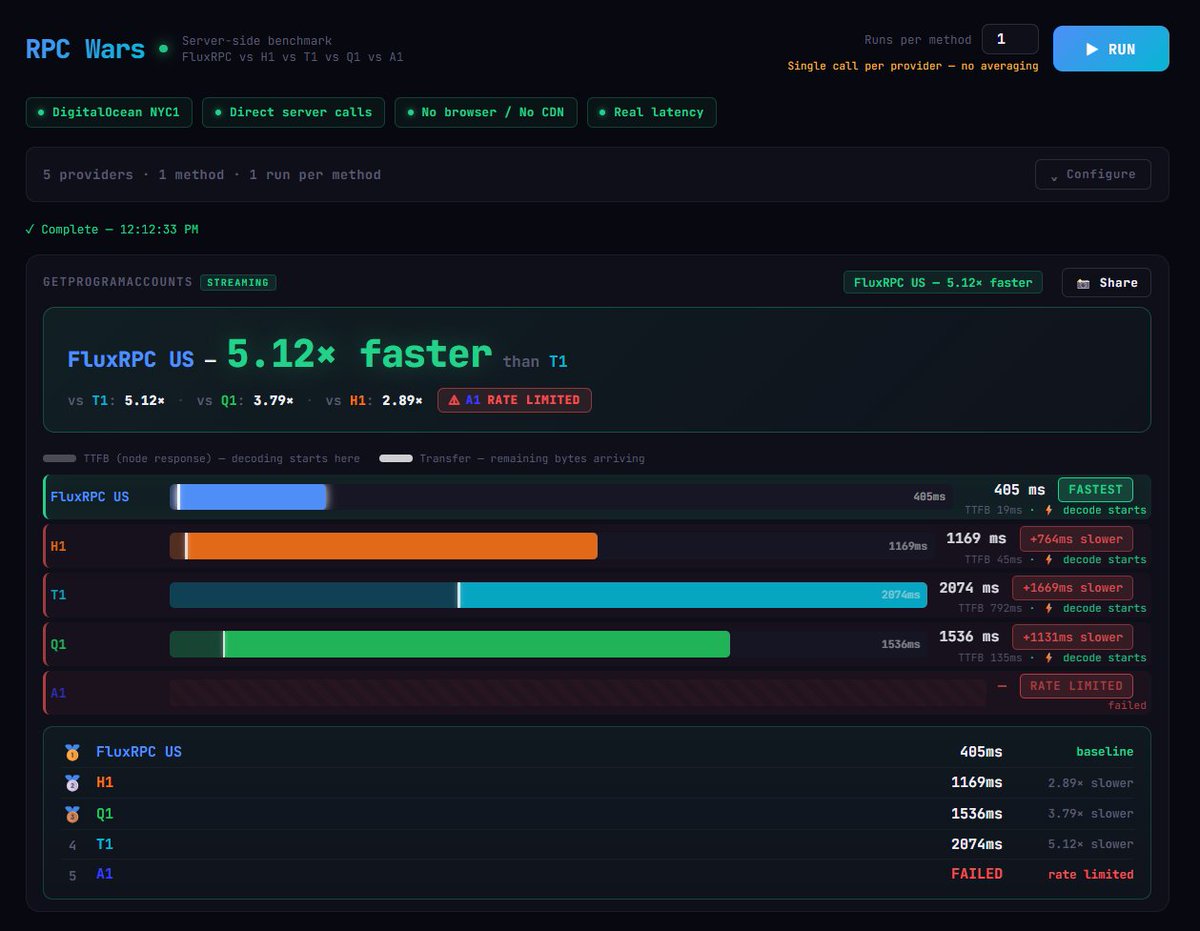Click the 405 ms result value
Image resolution: width=1200 pixels, height=931 pixels.
[1019, 490]
